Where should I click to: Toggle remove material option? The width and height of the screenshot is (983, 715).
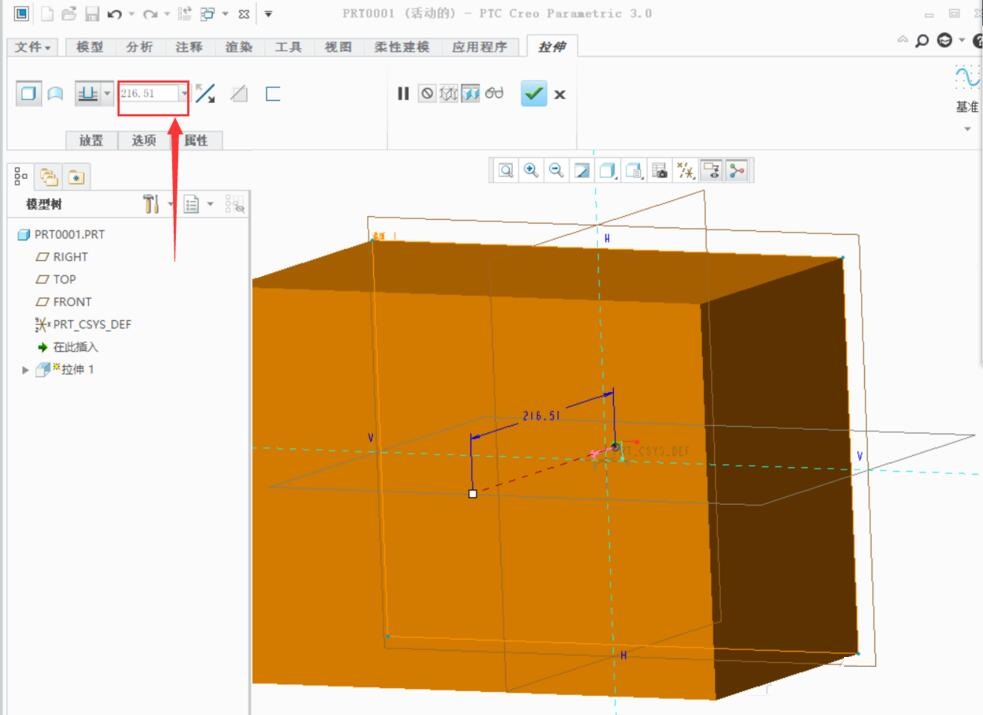239,94
